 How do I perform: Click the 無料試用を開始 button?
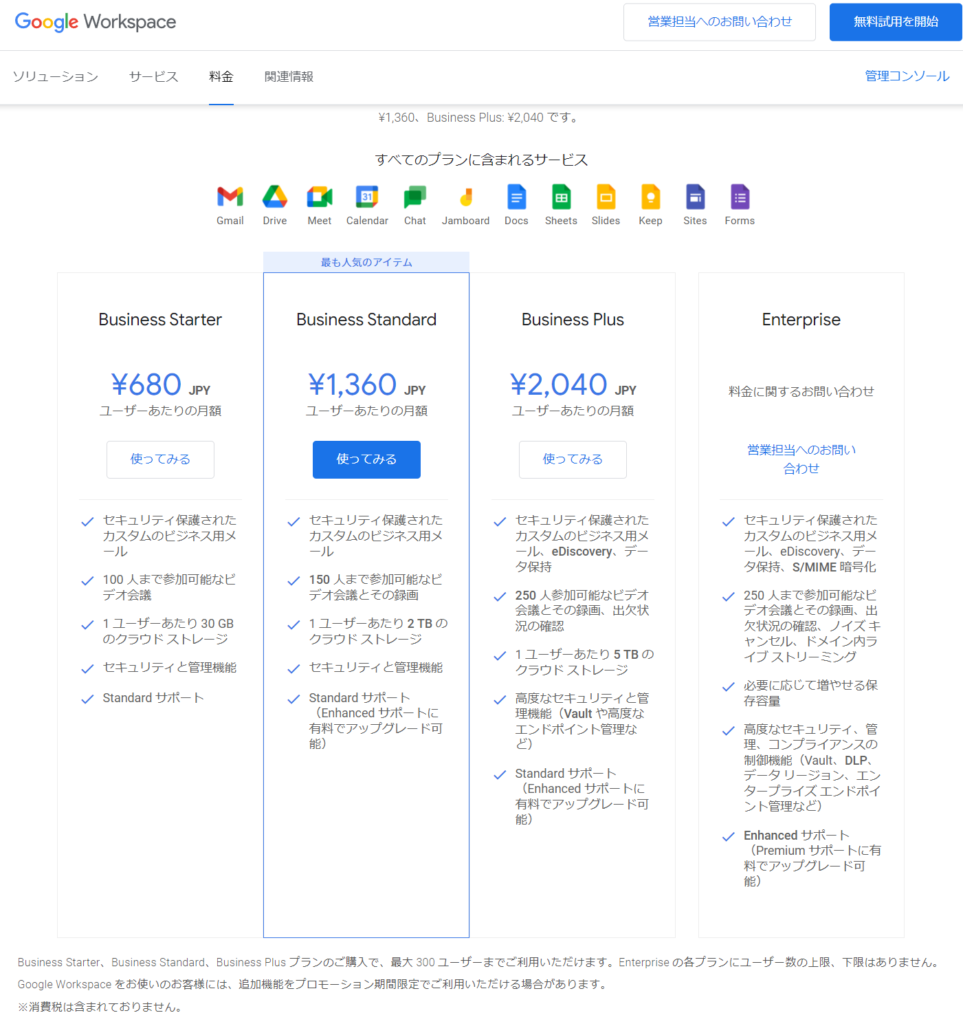[896, 22]
